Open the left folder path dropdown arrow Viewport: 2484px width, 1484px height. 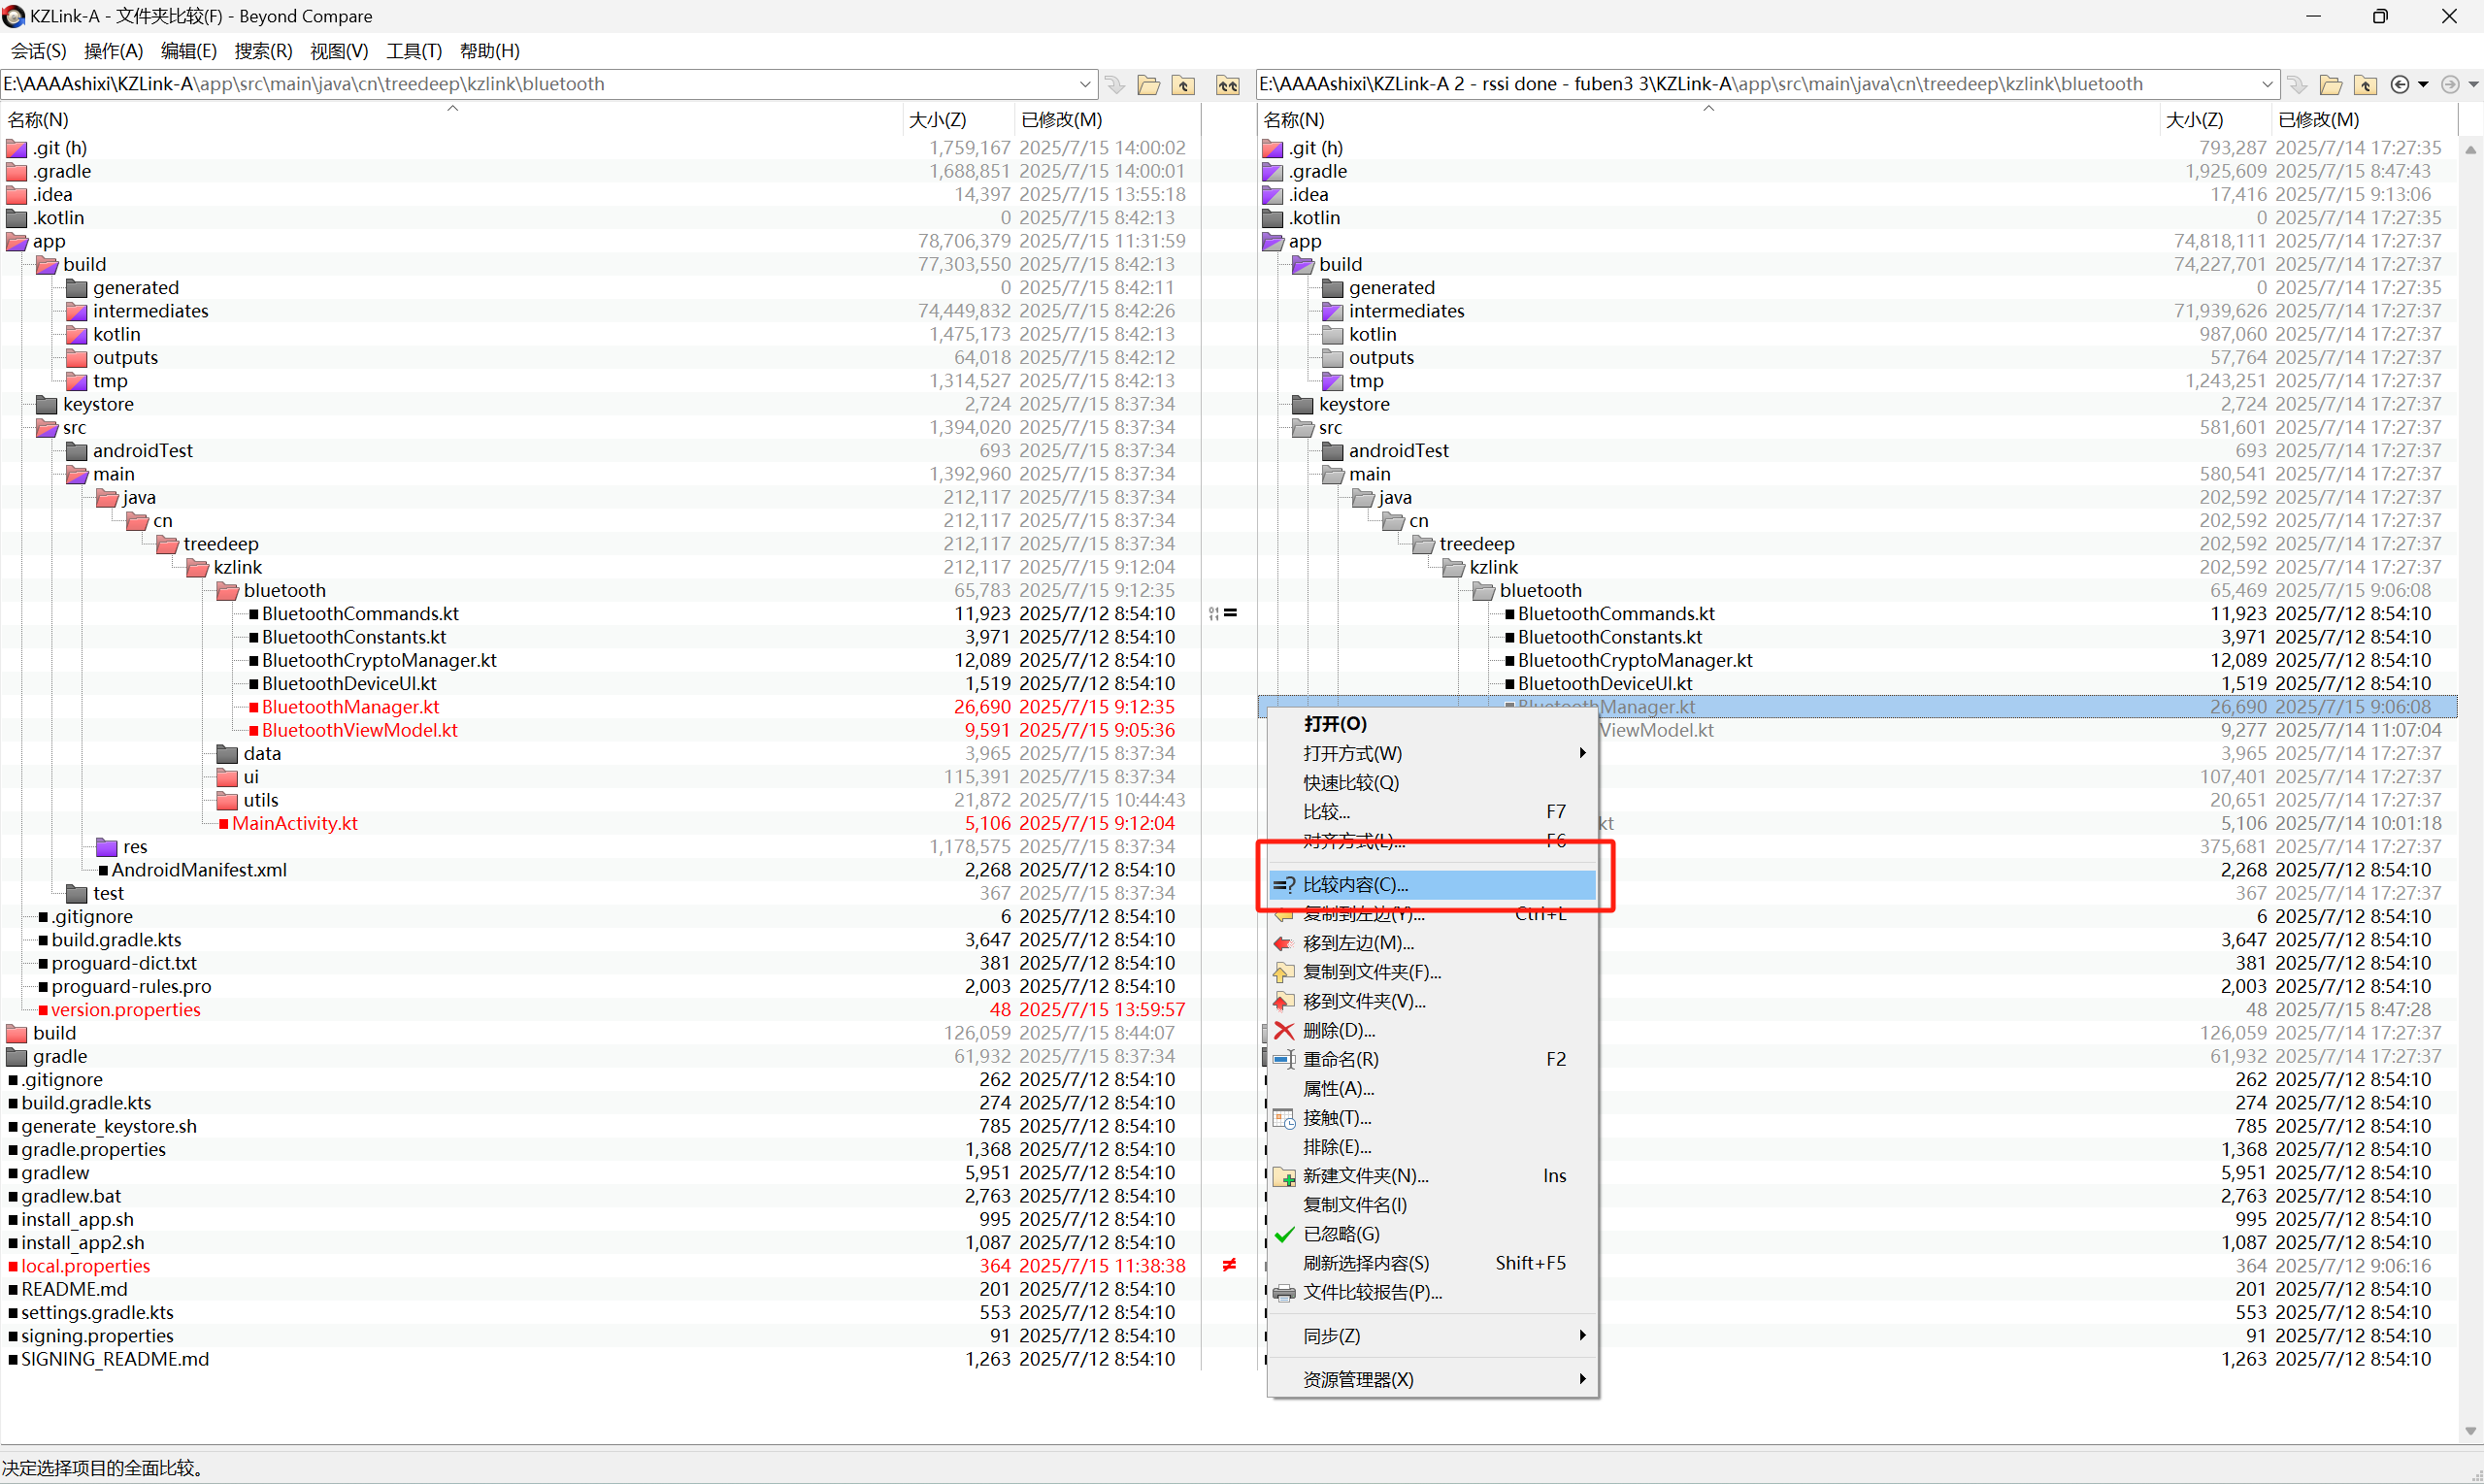pos(1085,84)
